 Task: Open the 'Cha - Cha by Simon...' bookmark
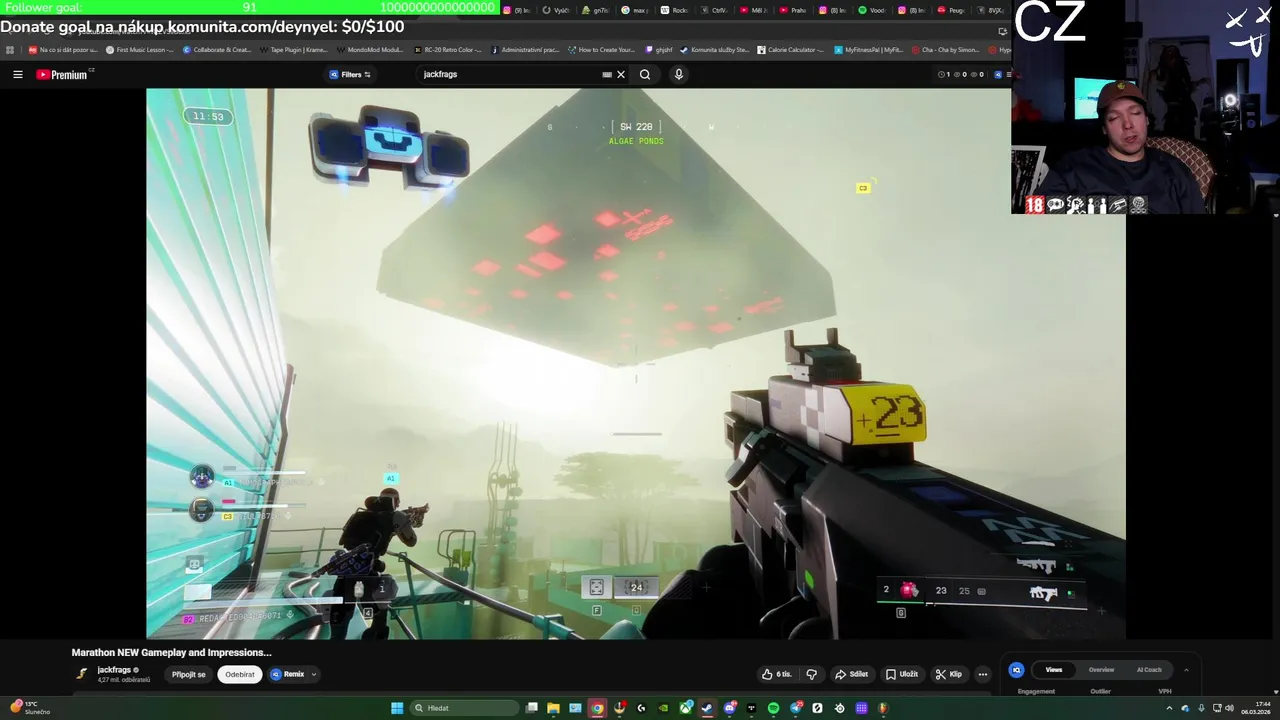pyautogui.click(x=946, y=49)
